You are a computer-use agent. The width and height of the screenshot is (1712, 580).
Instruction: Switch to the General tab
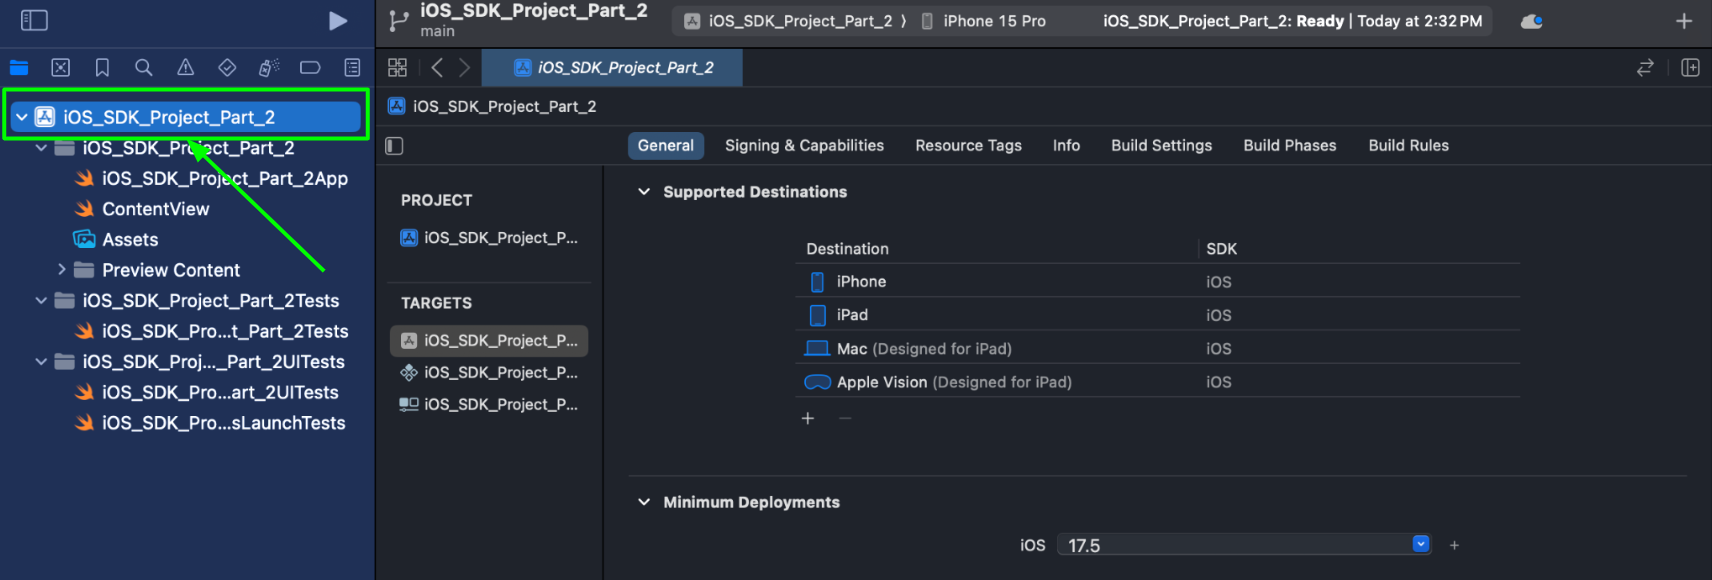666,146
